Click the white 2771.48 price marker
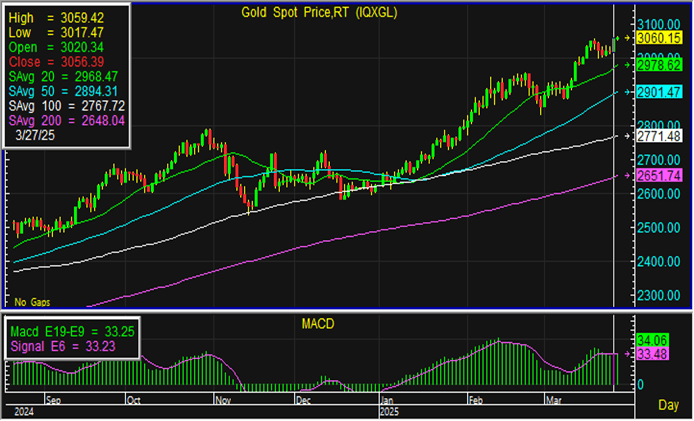The width and height of the screenshot is (694, 421). tap(658, 135)
